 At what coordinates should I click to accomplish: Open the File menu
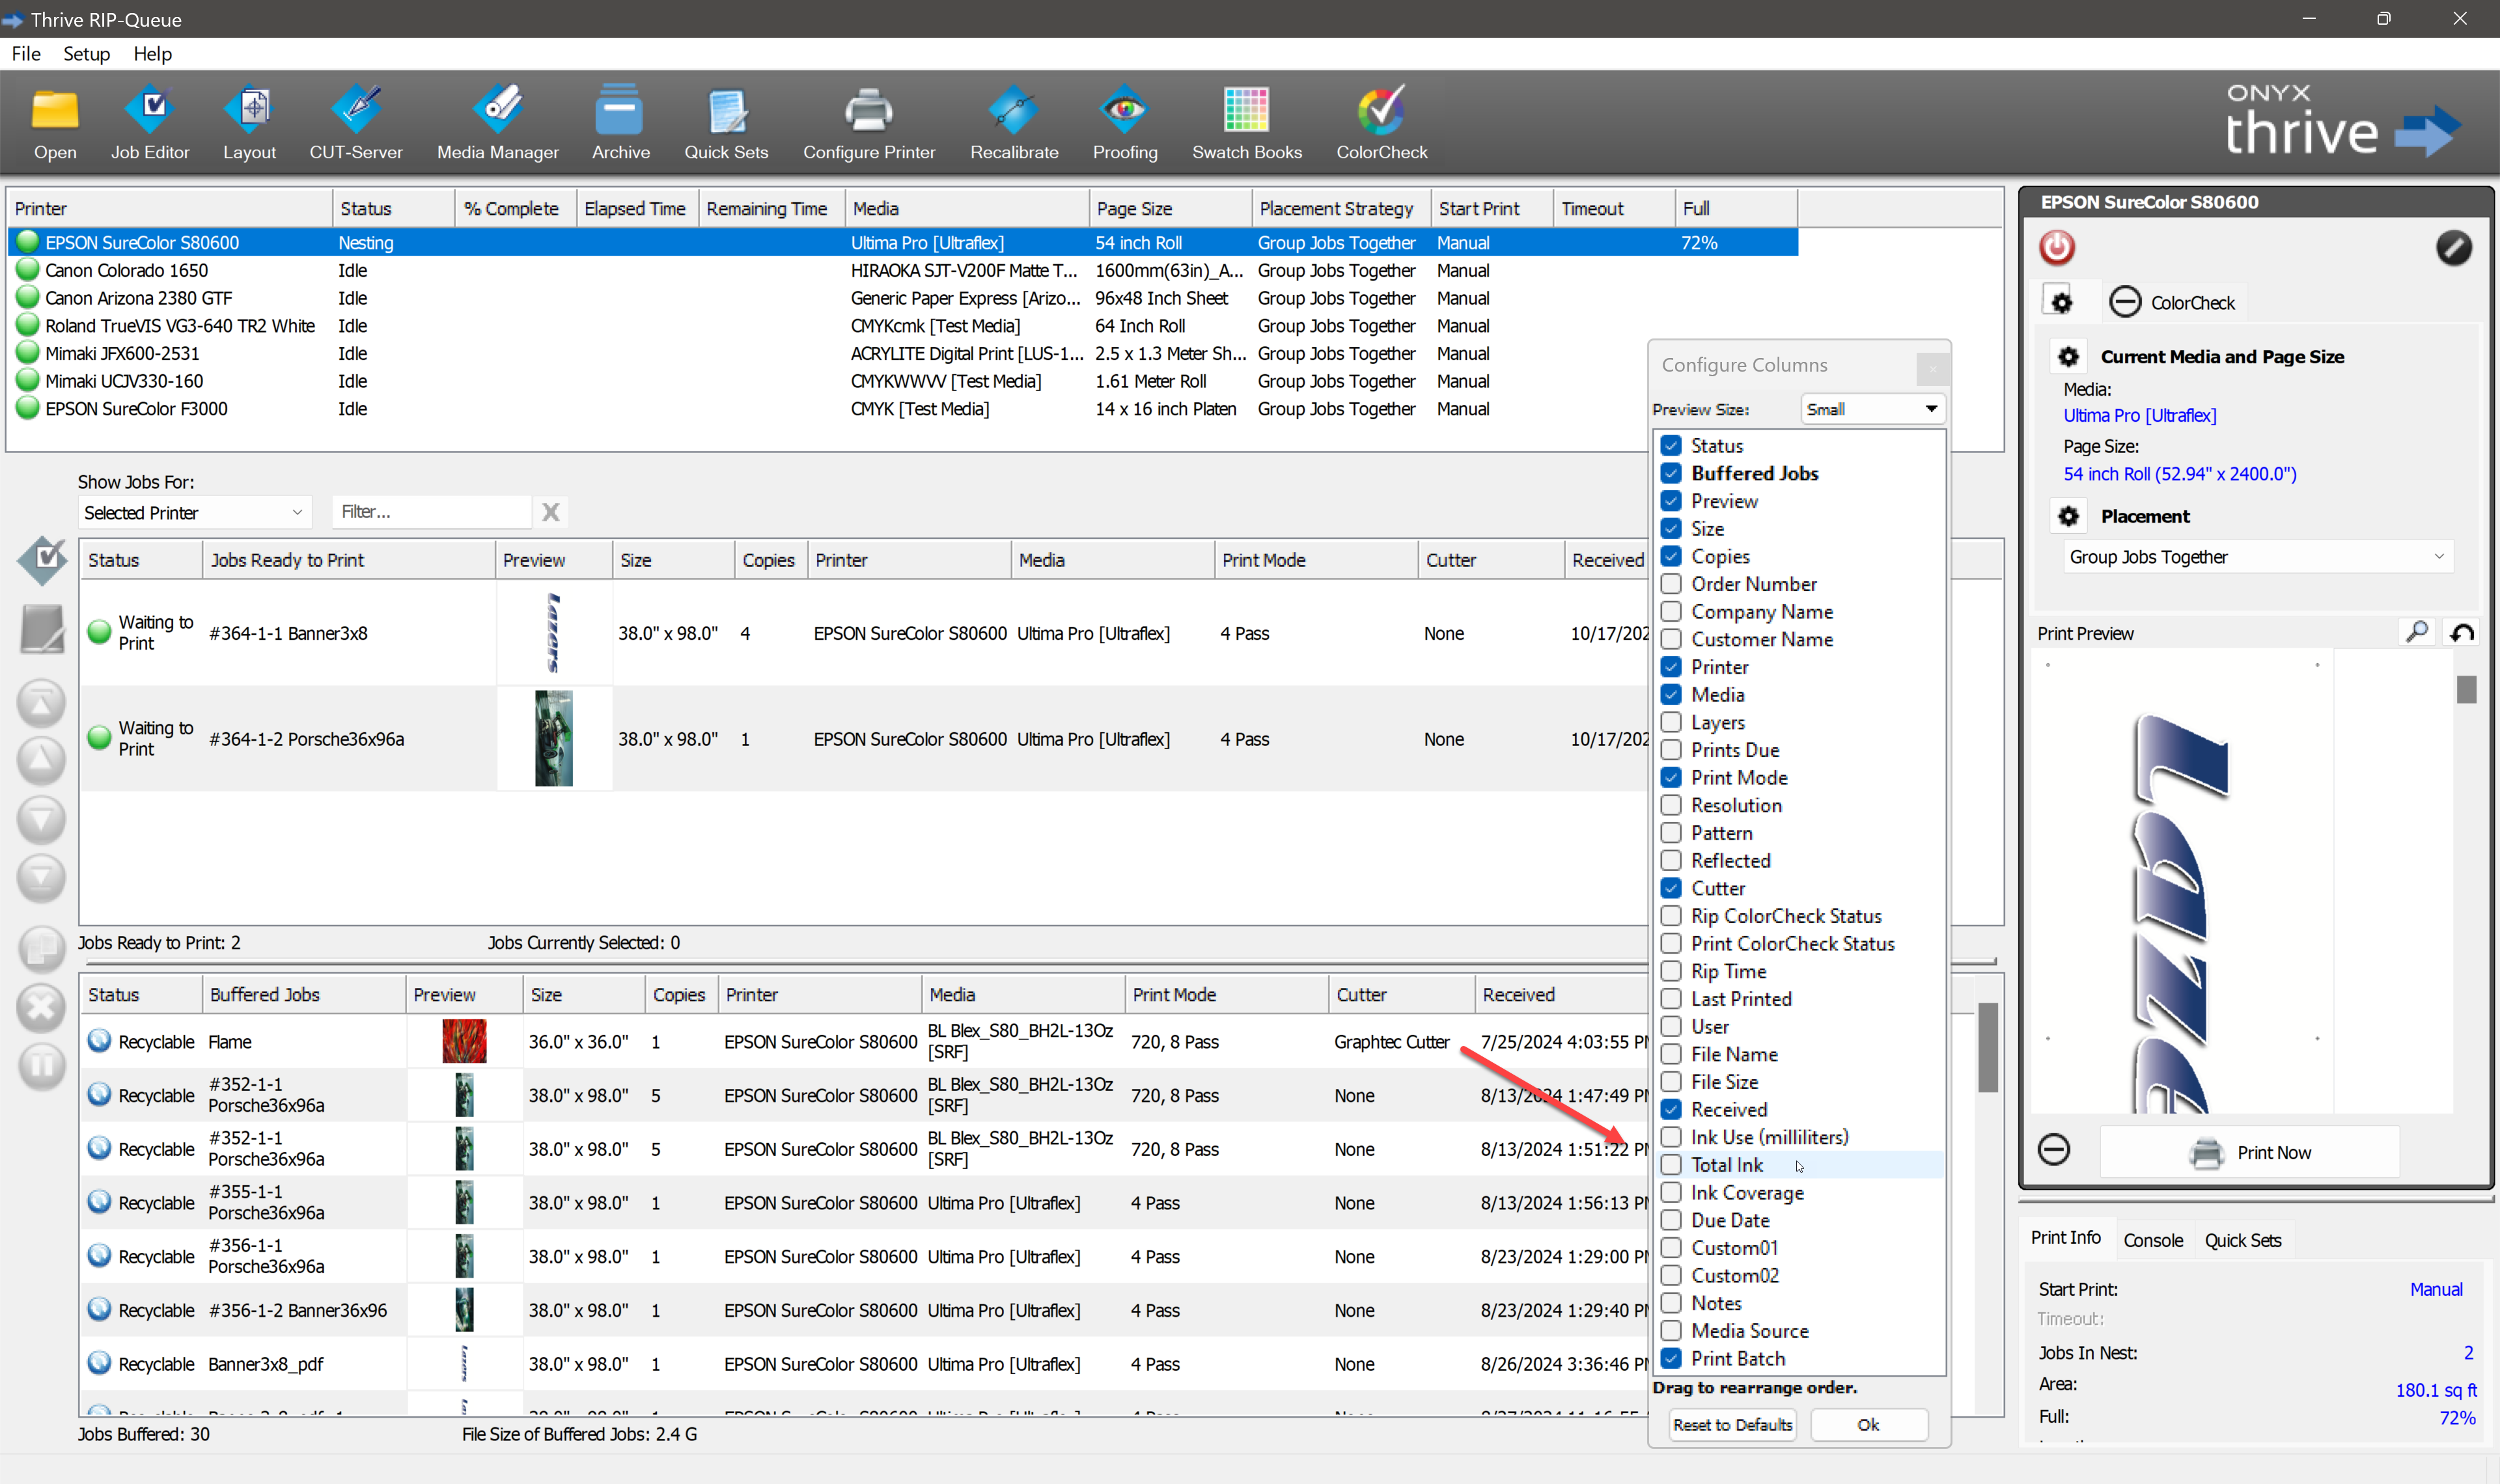[26, 54]
